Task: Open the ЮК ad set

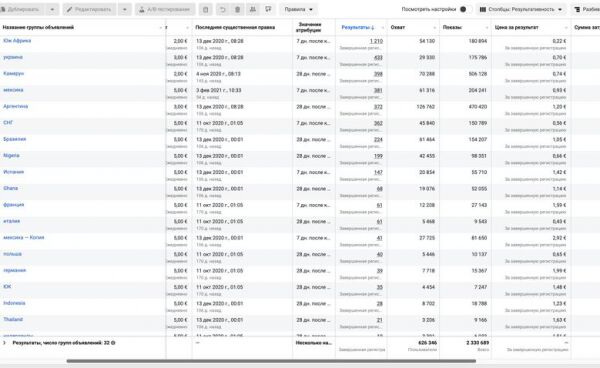Action: (x=7, y=287)
